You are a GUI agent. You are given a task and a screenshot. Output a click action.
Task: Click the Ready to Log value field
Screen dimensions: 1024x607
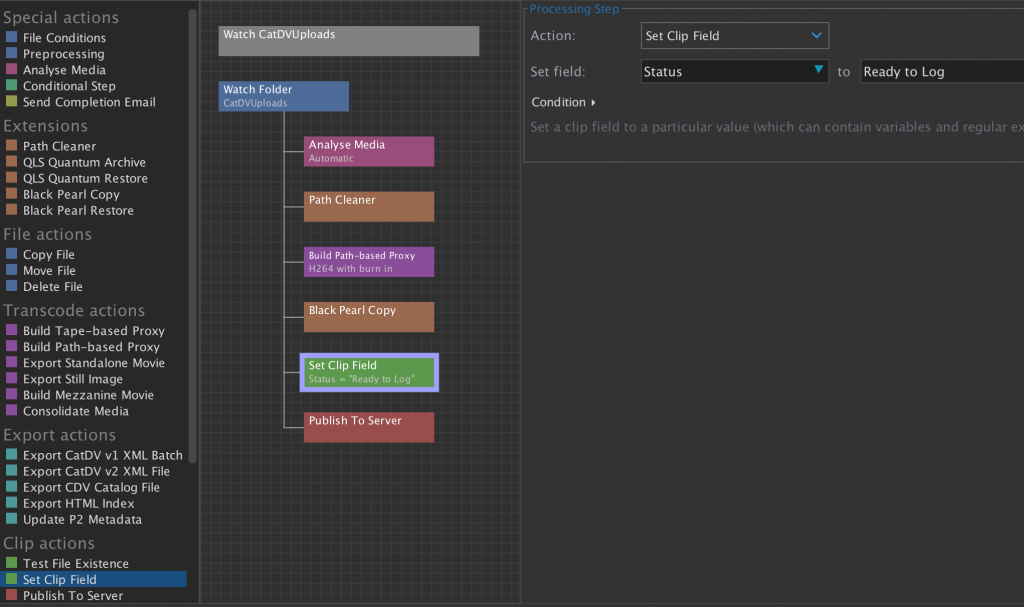(940, 71)
